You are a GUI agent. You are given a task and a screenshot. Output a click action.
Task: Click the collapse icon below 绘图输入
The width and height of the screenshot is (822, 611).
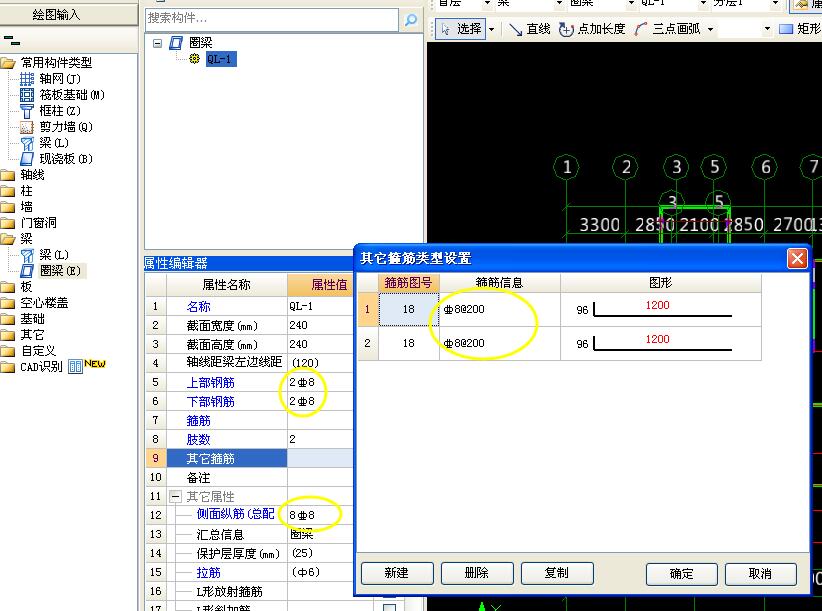click(x=12, y=40)
